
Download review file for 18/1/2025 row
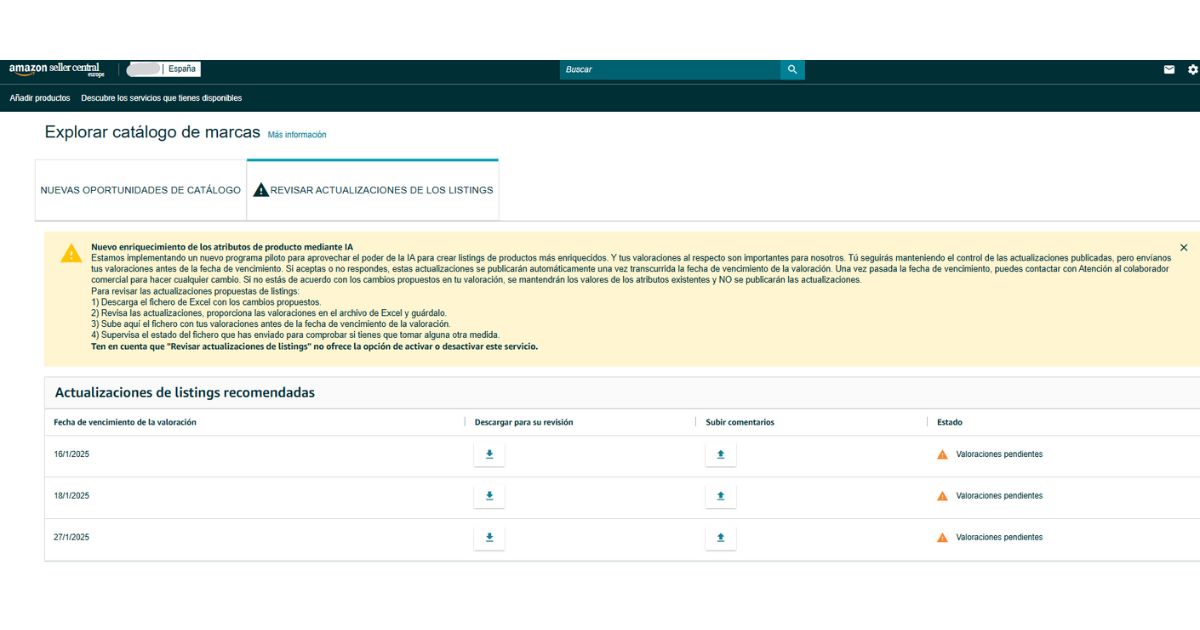pyautogui.click(x=489, y=496)
